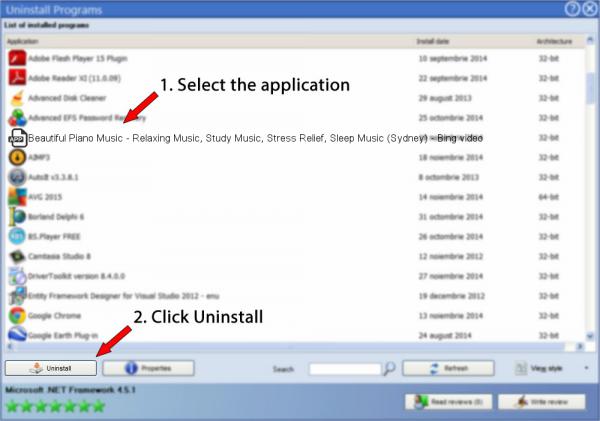Image resolution: width=600 pixels, height=421 pixels.
Task: Select 'BS.Player FREE' row text
Action: [54, 236]
